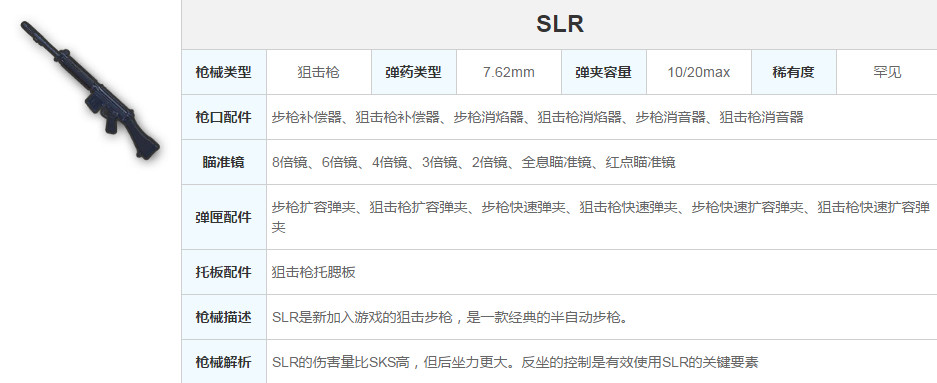Click the scope list starting with 8倍镜
This screenshot has width=937, height=383.
tap(473, 162)
